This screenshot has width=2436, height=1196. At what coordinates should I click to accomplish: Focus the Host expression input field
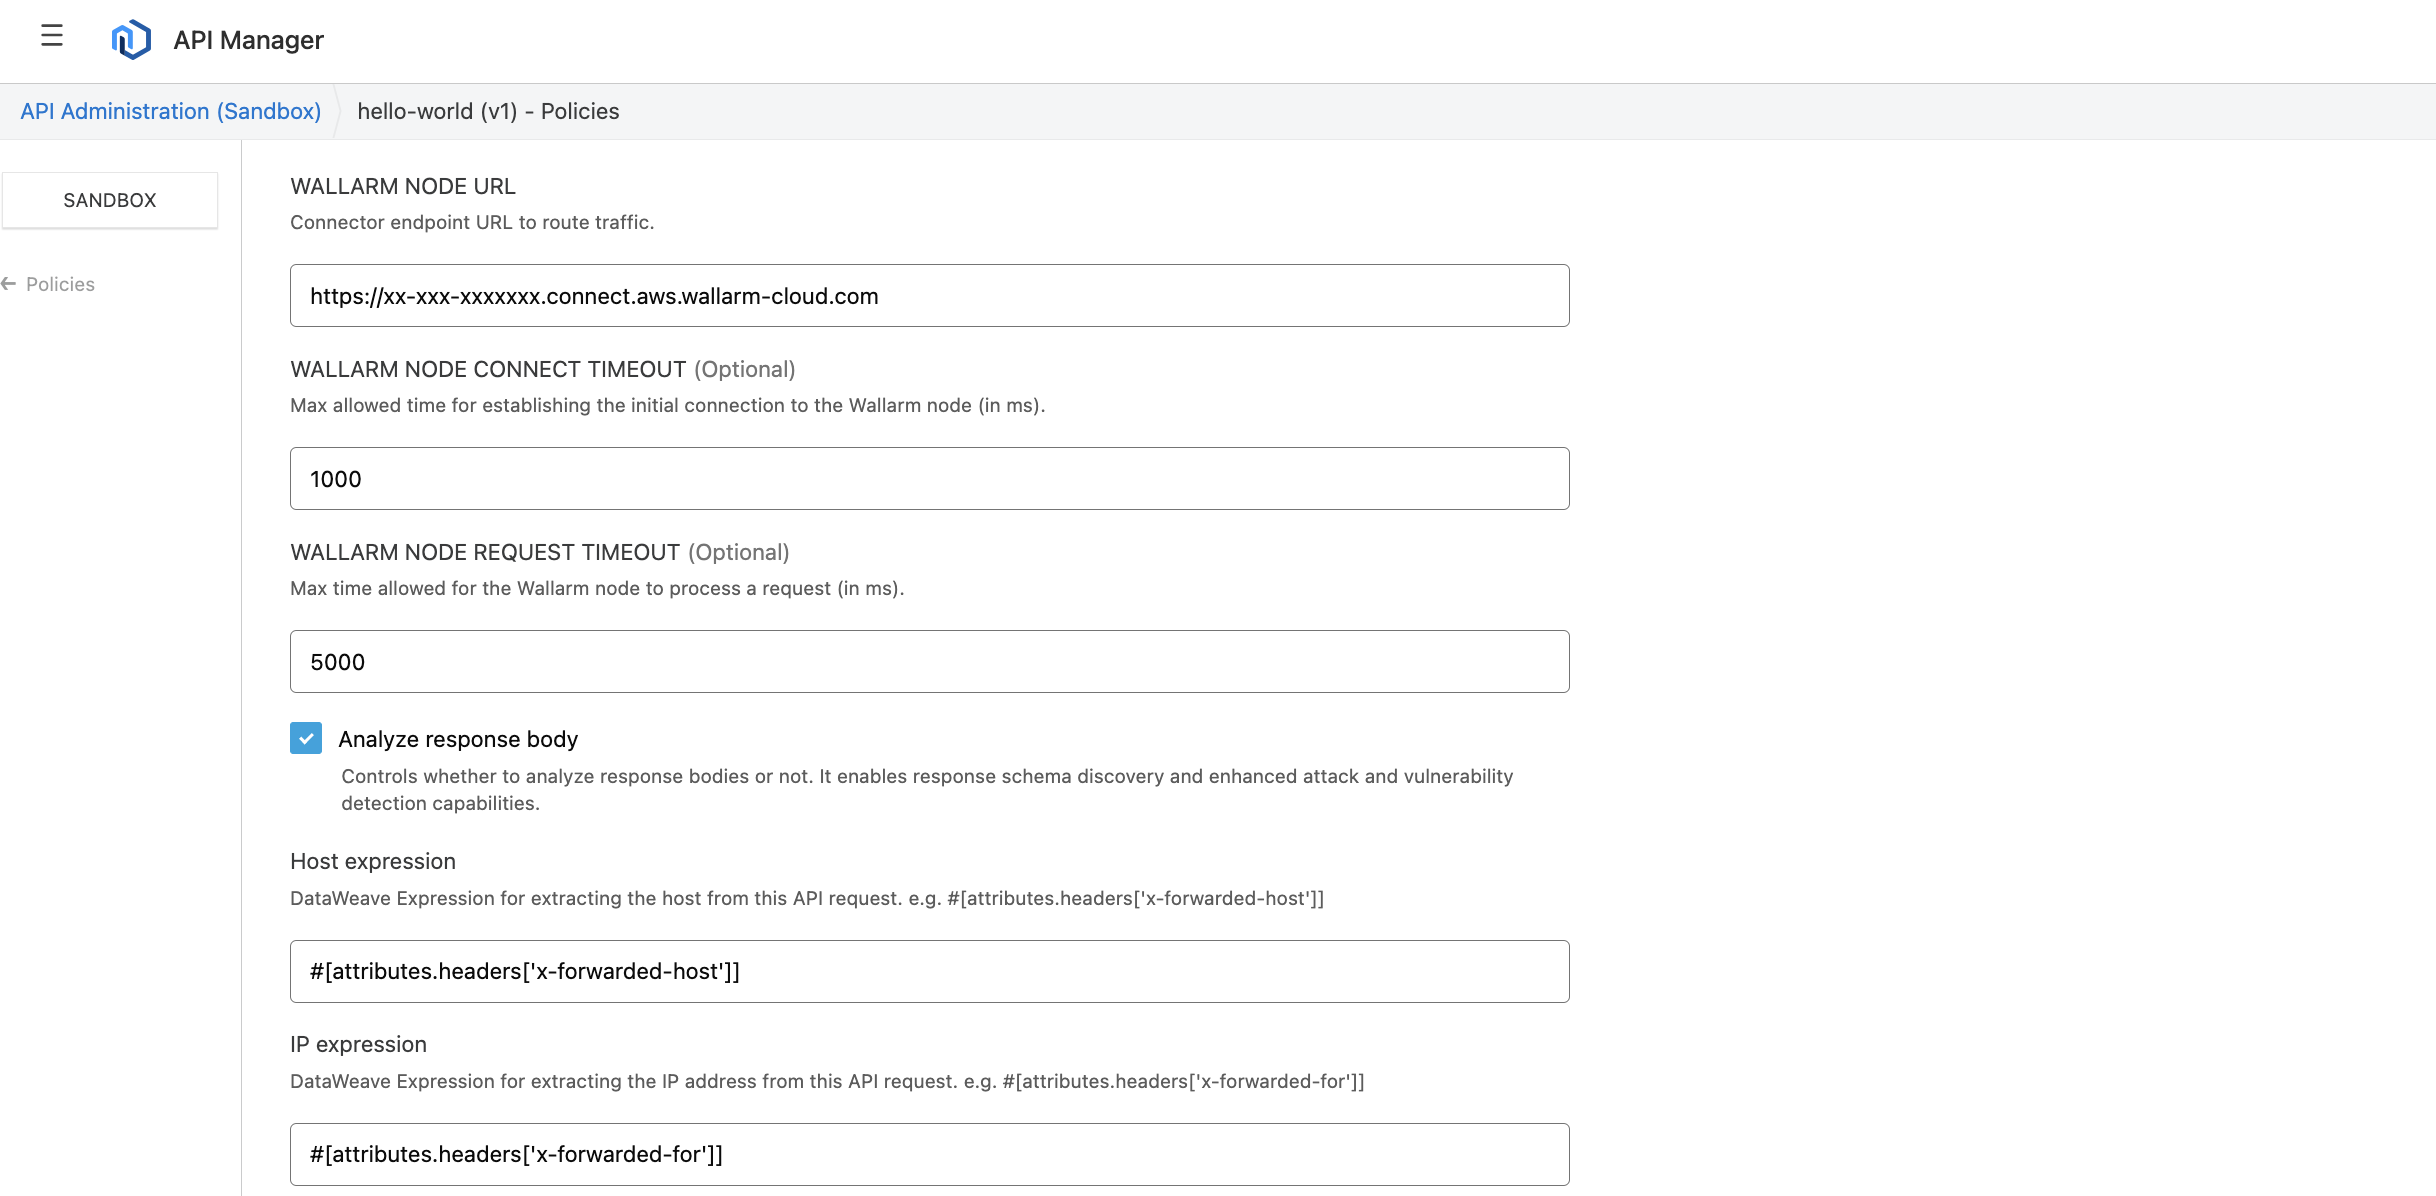click(929, 971)
